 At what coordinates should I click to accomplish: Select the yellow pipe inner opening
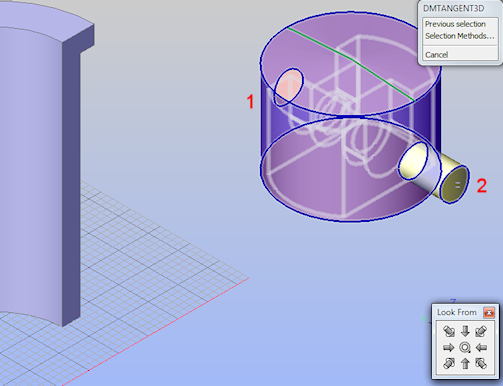413,161
